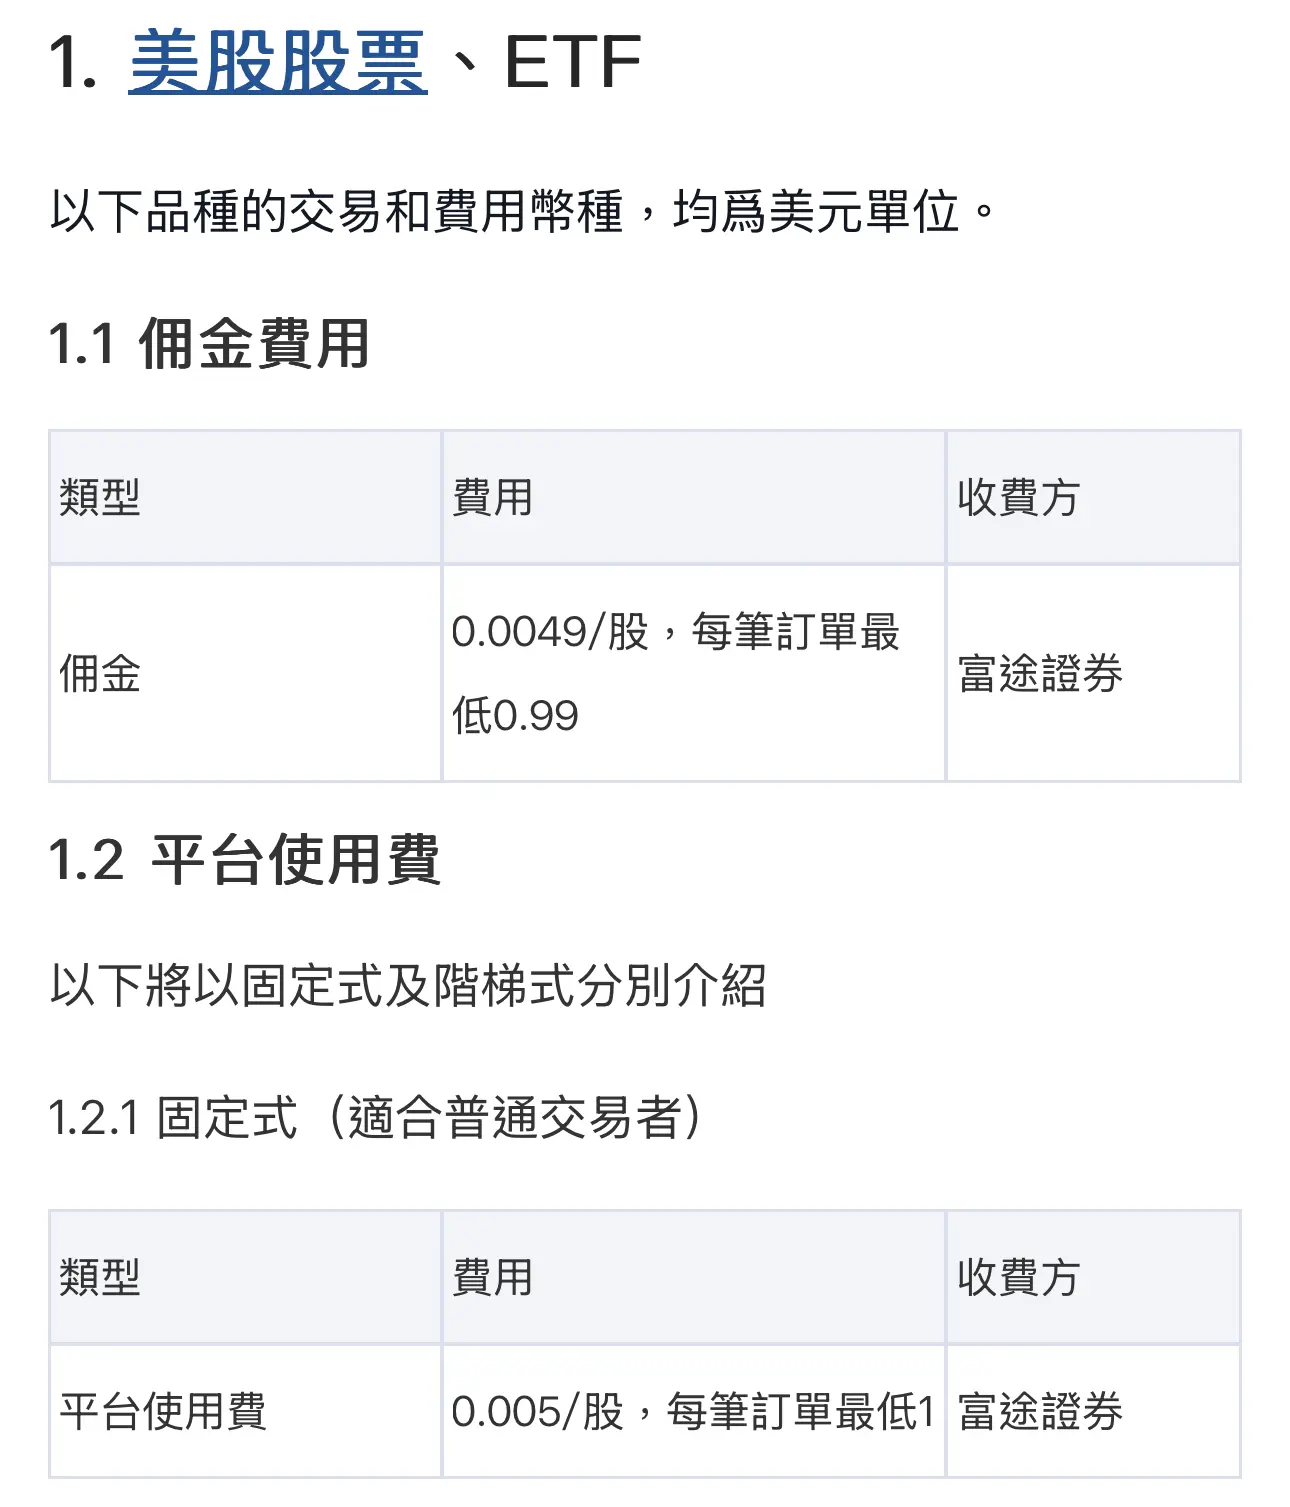Select the 平台使用費 row label cell
The image size is (1290, 1507).
[245, 1411]
